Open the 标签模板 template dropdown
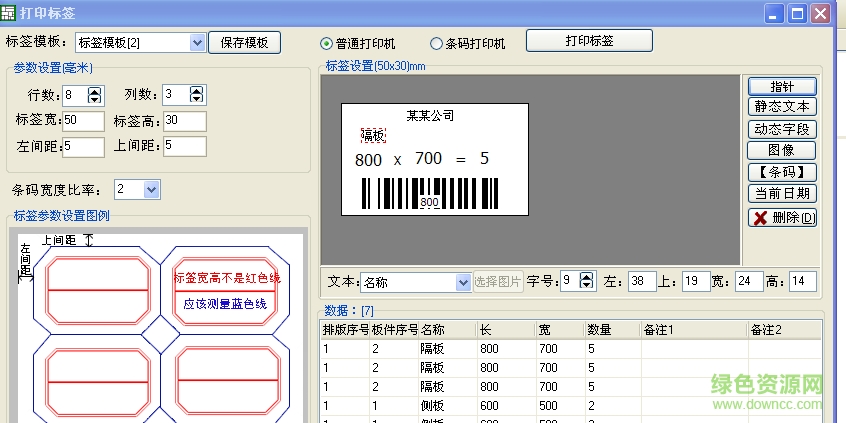Screen dimensions: 846x423 pos(197,42)
